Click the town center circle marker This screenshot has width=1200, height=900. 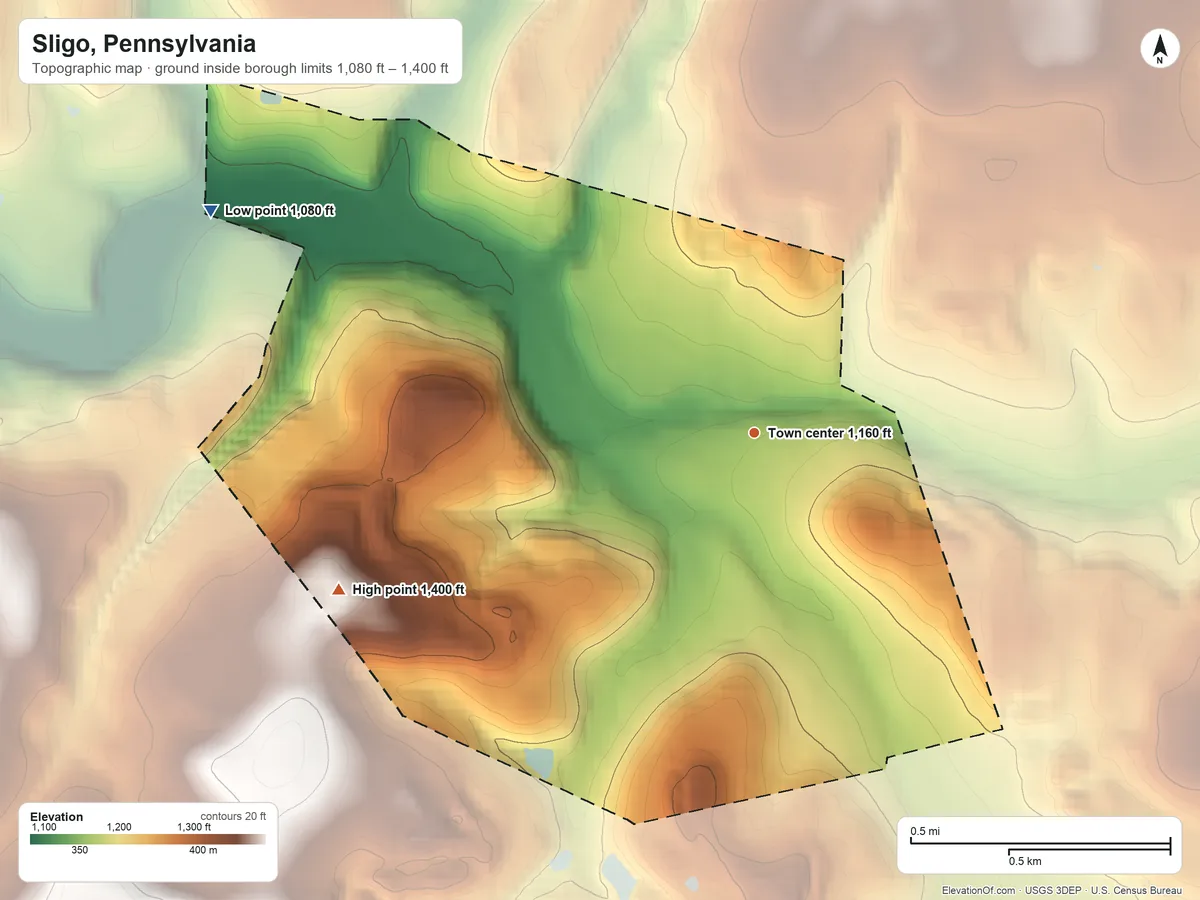(x=754, y=433)
